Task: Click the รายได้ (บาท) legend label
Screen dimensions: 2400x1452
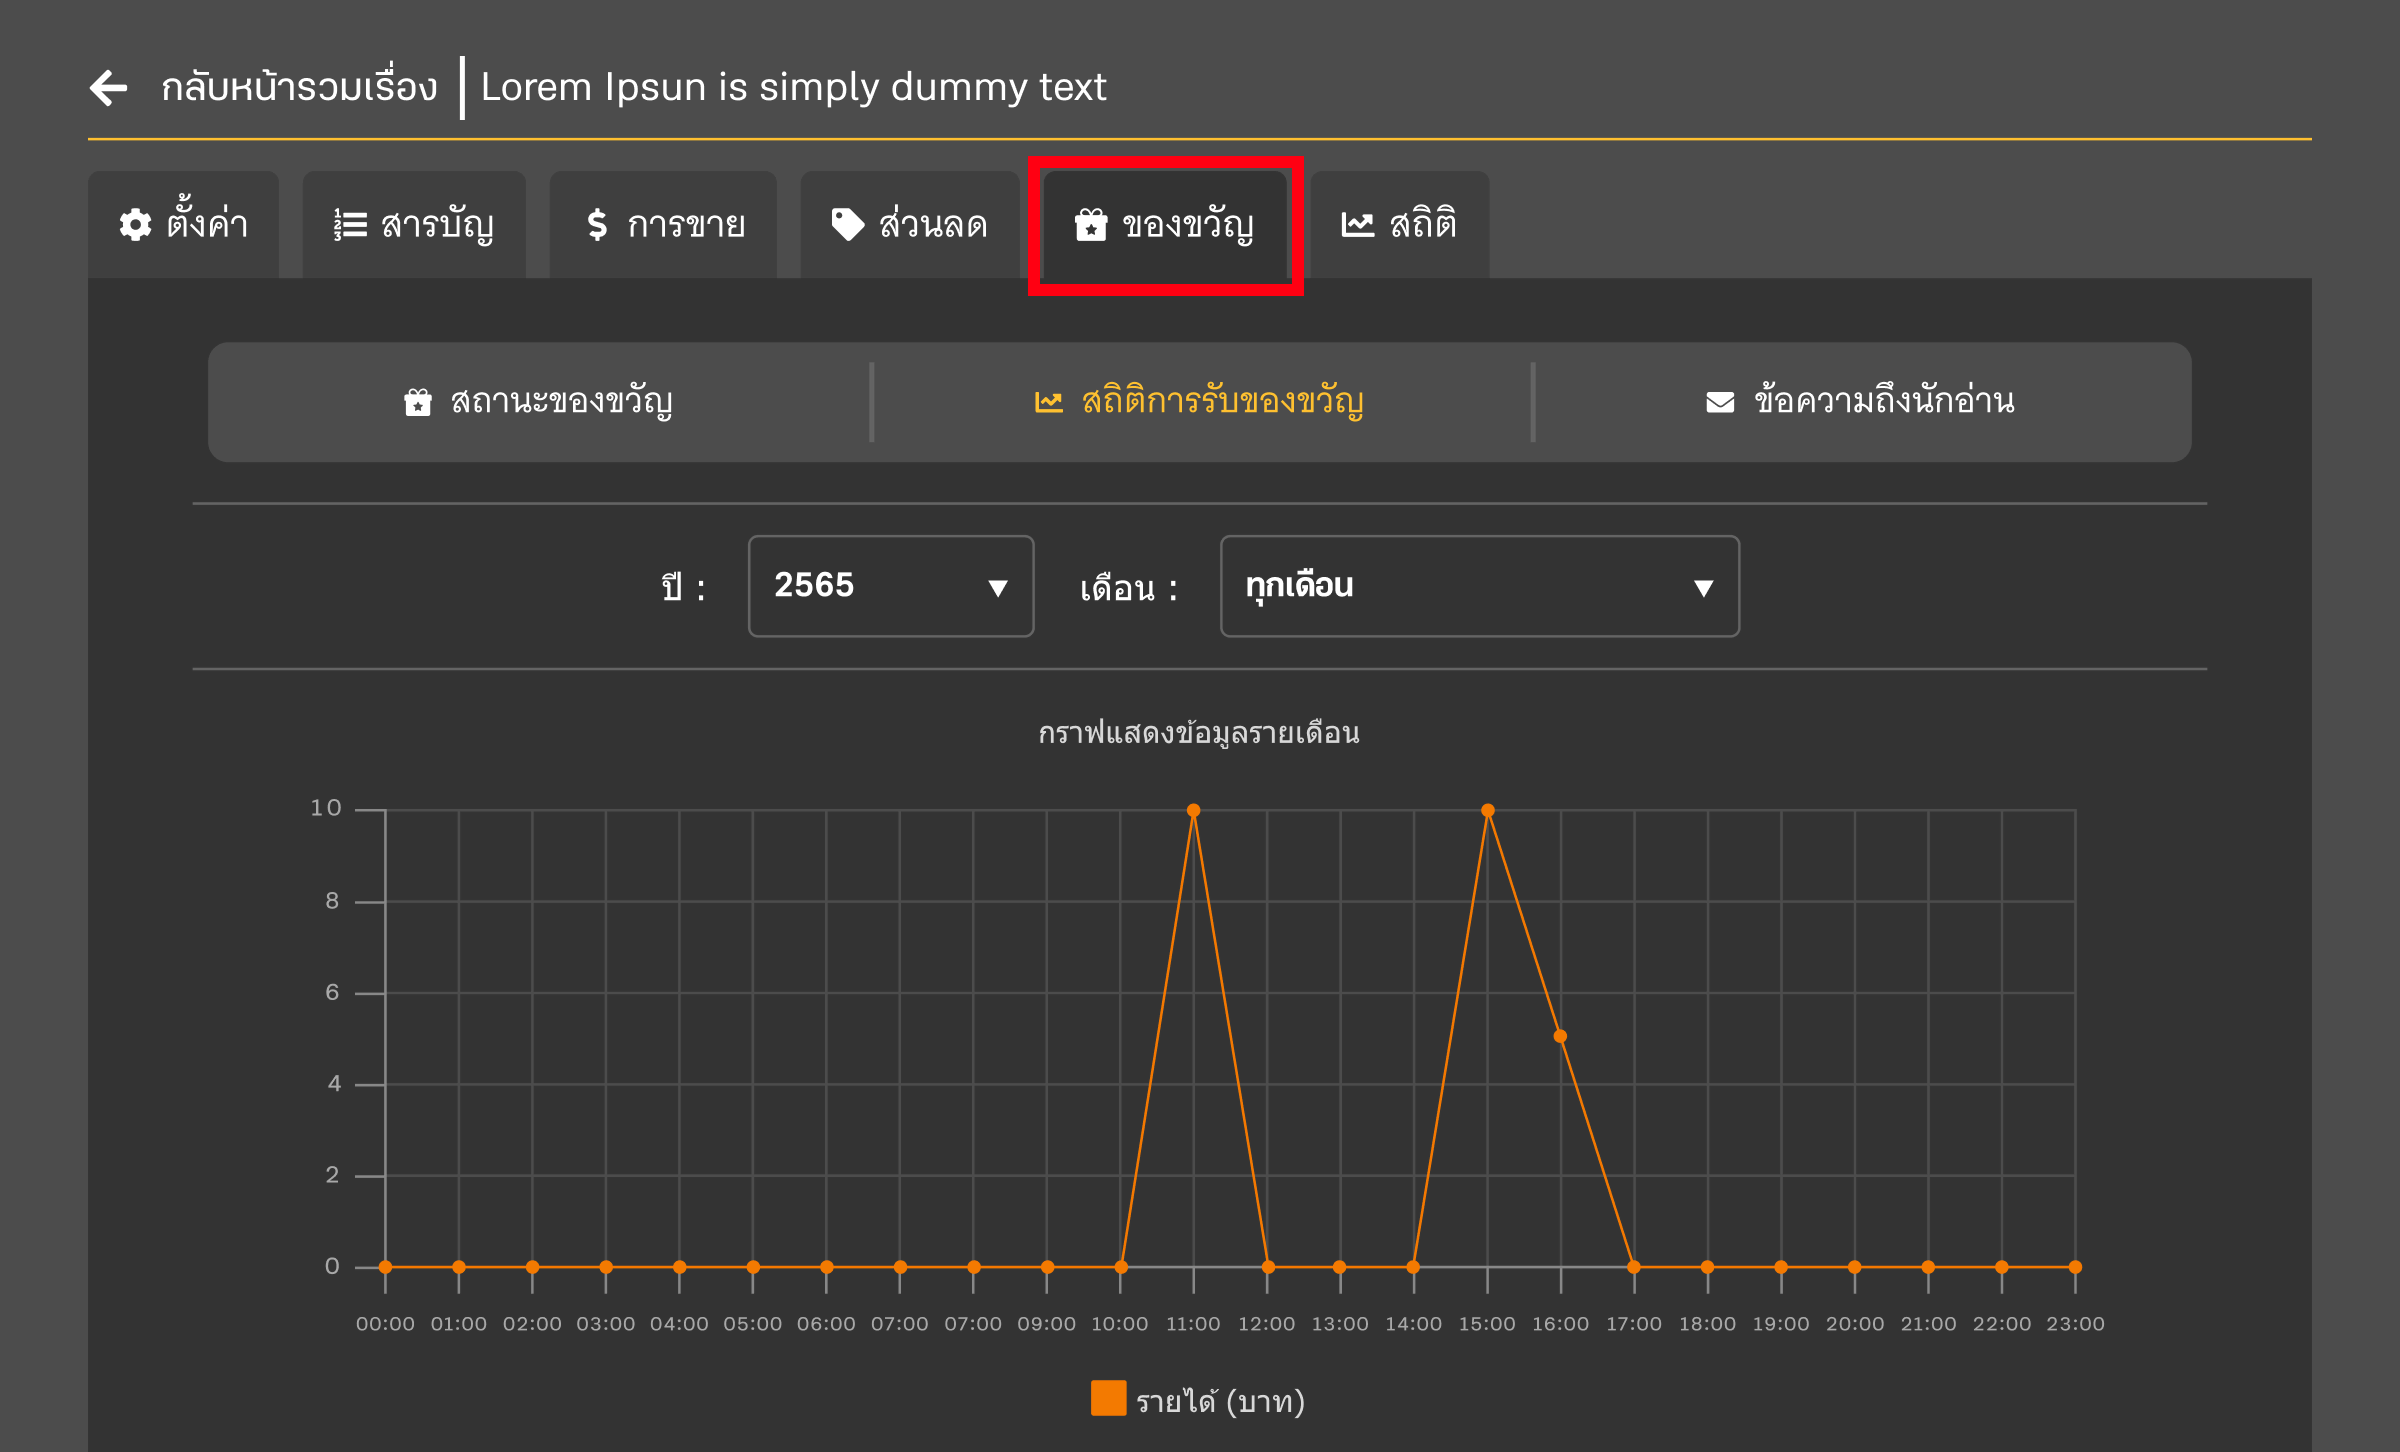Action: point(1221,1401)
